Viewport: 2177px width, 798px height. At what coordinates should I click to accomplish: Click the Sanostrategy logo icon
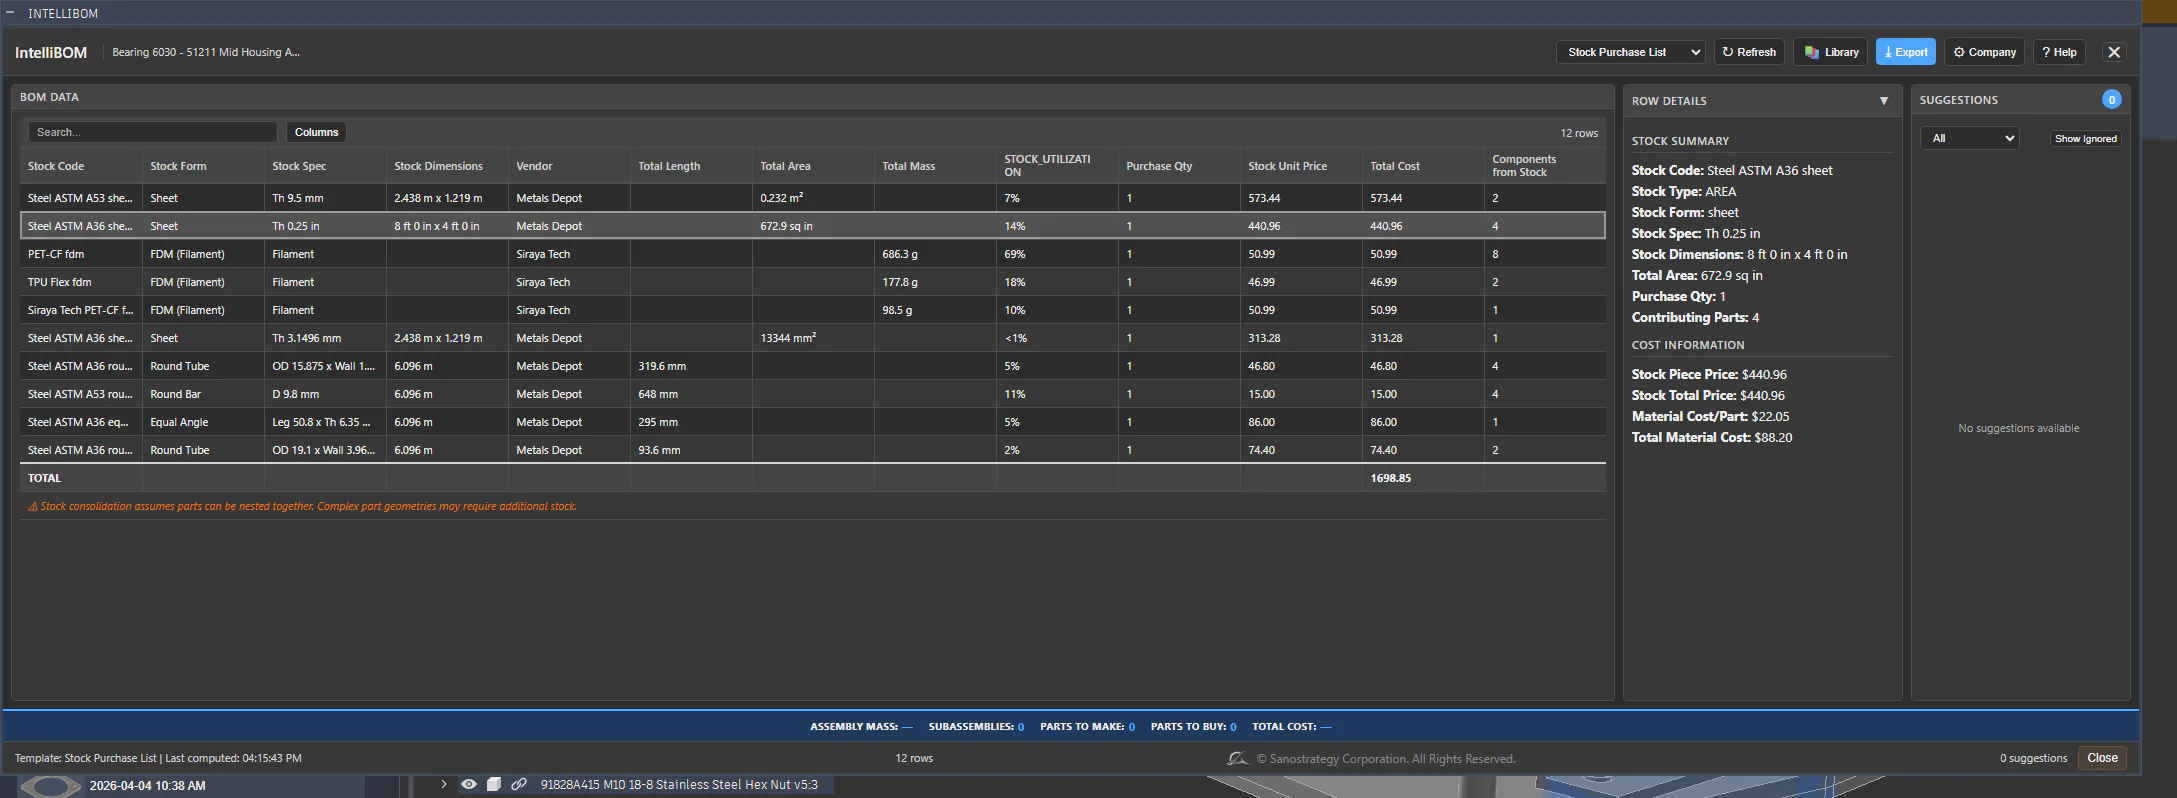point(1238,758)
